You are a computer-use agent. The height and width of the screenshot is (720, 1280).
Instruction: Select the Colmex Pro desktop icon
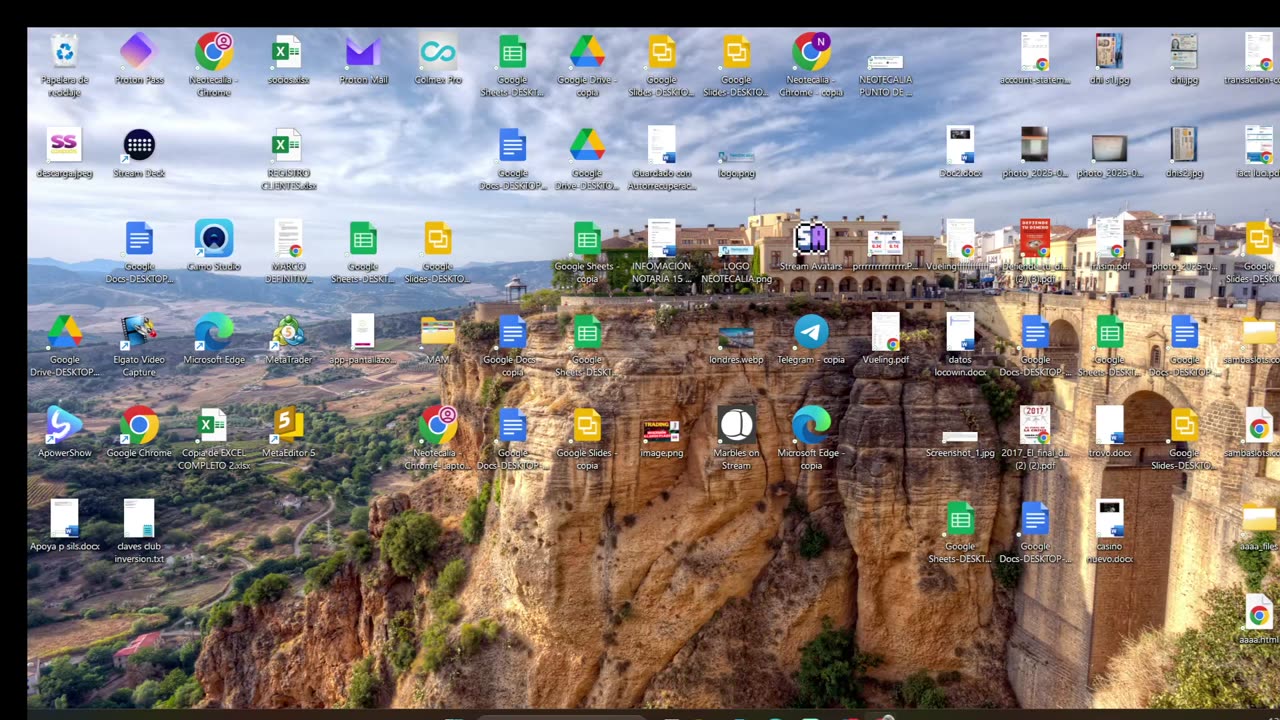click(438, 52)
